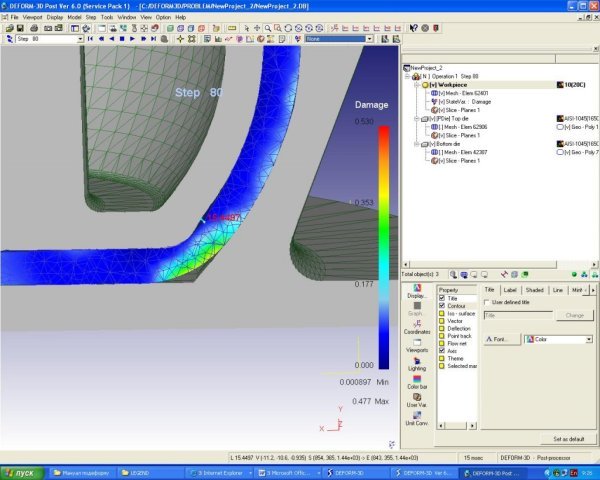
Task: Toggle the Contour property checkbox
Action: (442, 306)
